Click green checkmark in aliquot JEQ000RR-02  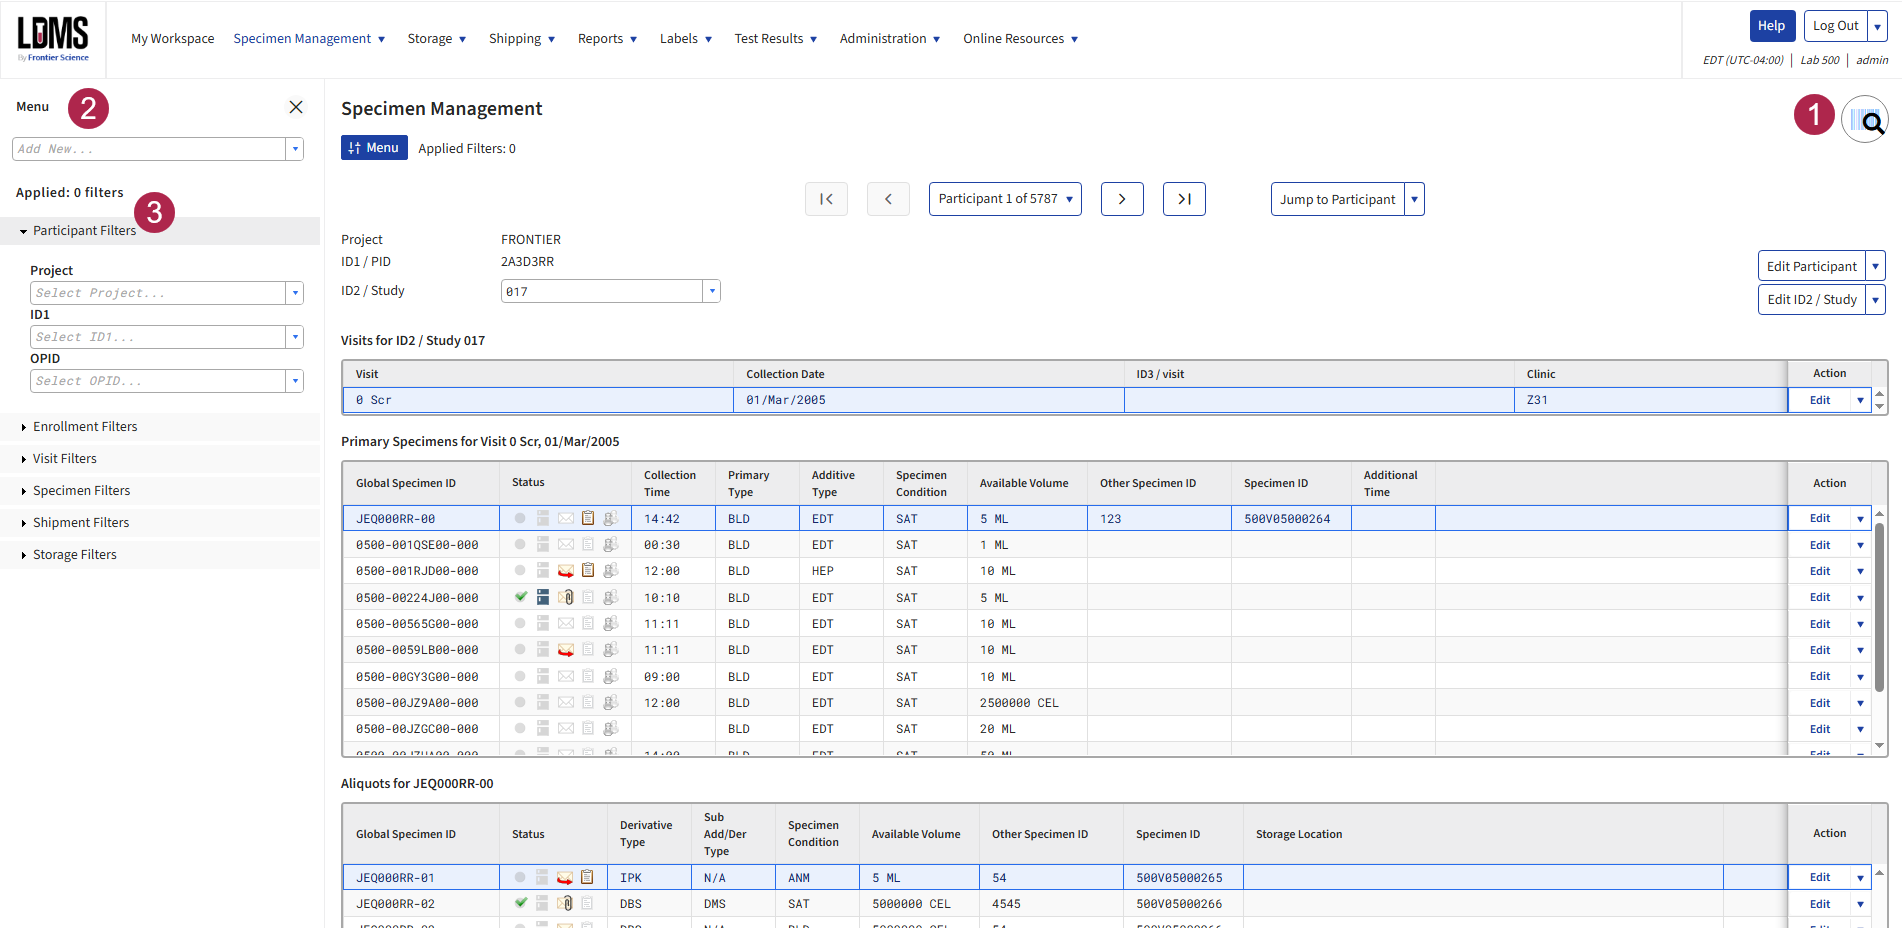(x=520, y=902)
